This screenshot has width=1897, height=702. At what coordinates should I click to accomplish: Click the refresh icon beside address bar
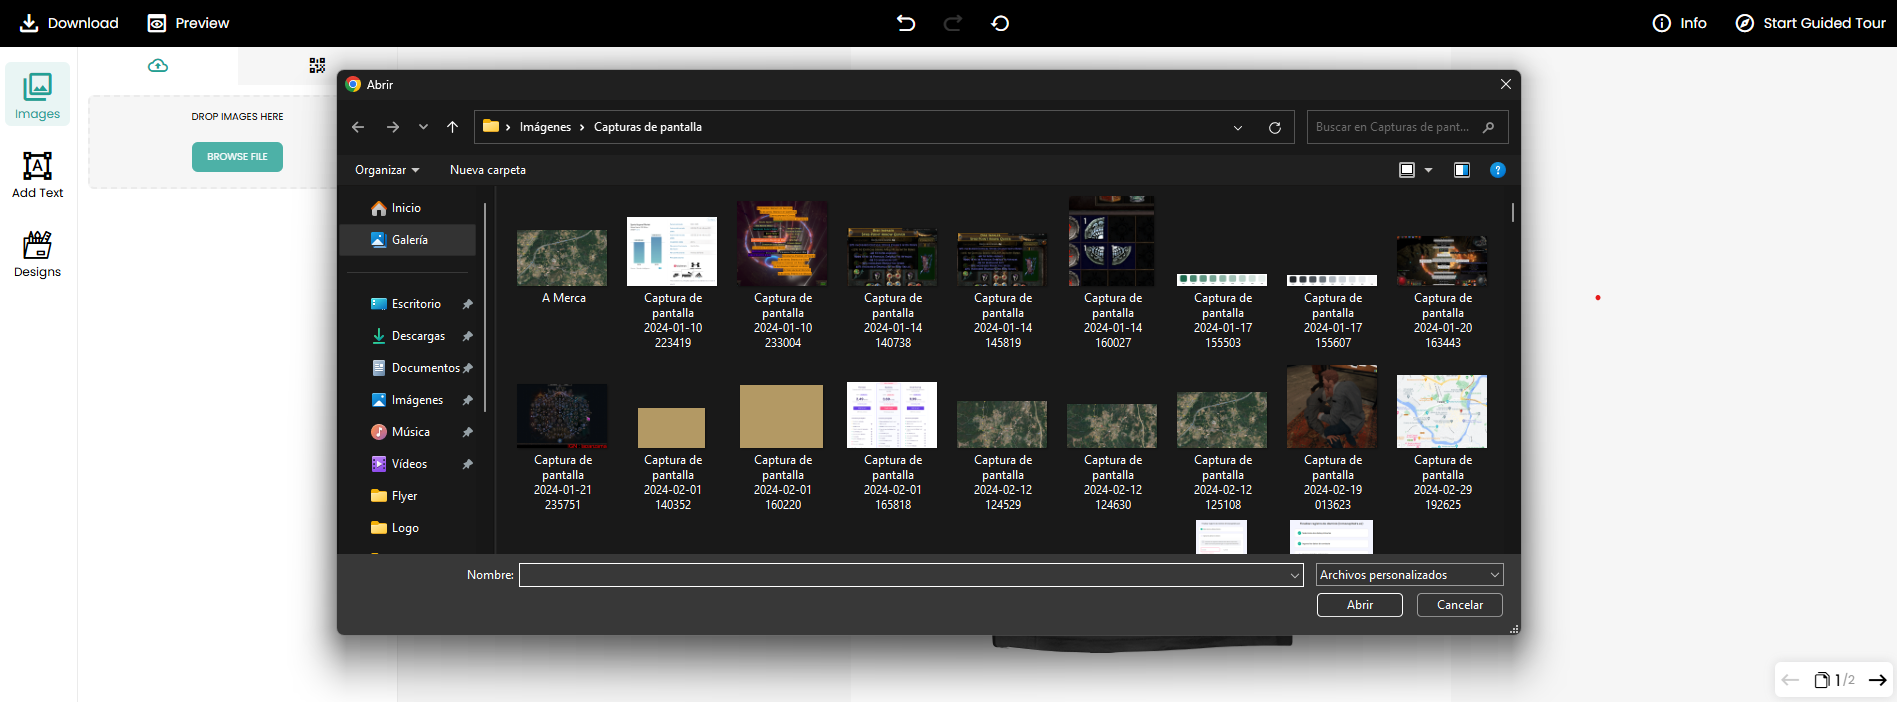coord(1275,128)
